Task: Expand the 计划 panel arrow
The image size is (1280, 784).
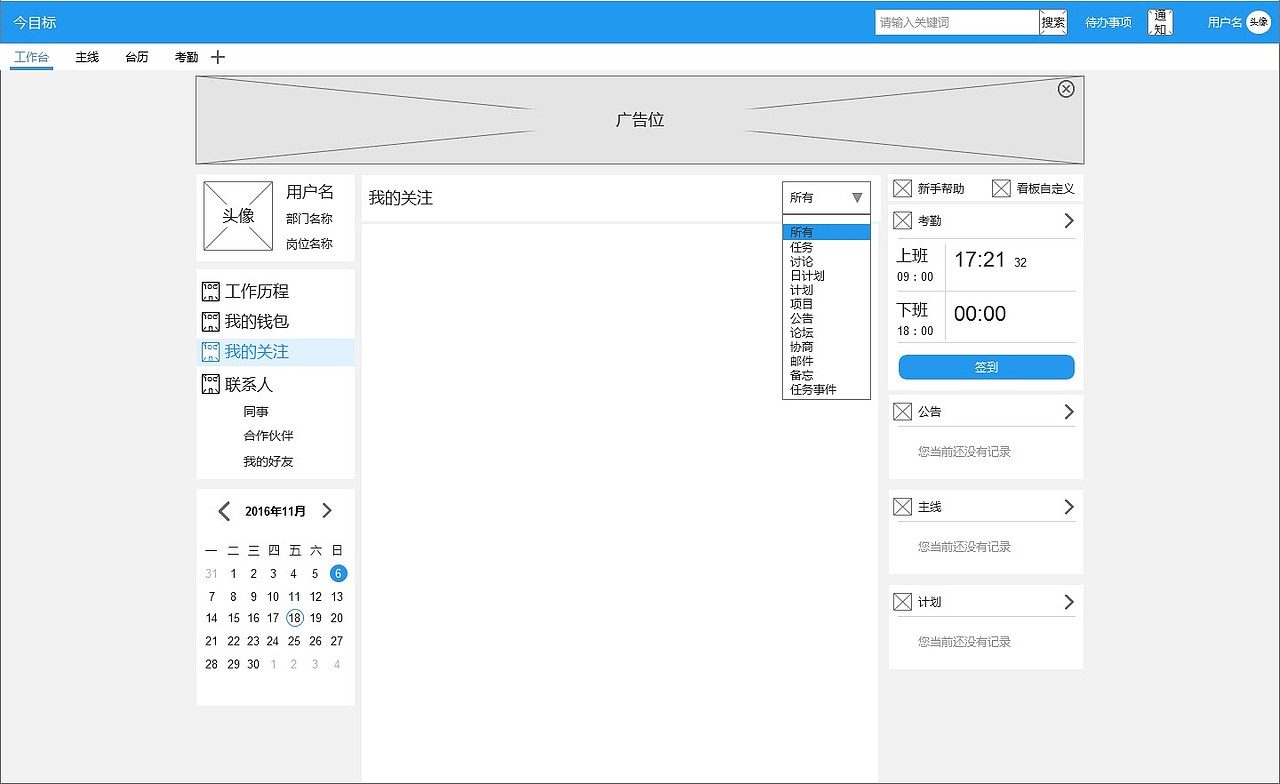Action: coord(1069,602)
